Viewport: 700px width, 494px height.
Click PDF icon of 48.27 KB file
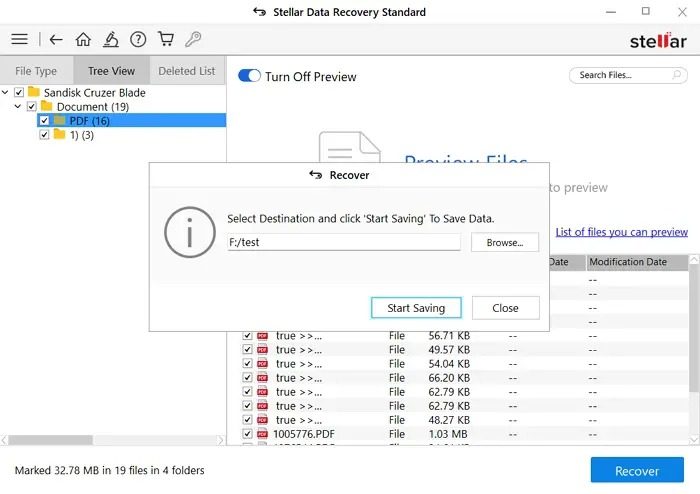[x=262, y=420]
